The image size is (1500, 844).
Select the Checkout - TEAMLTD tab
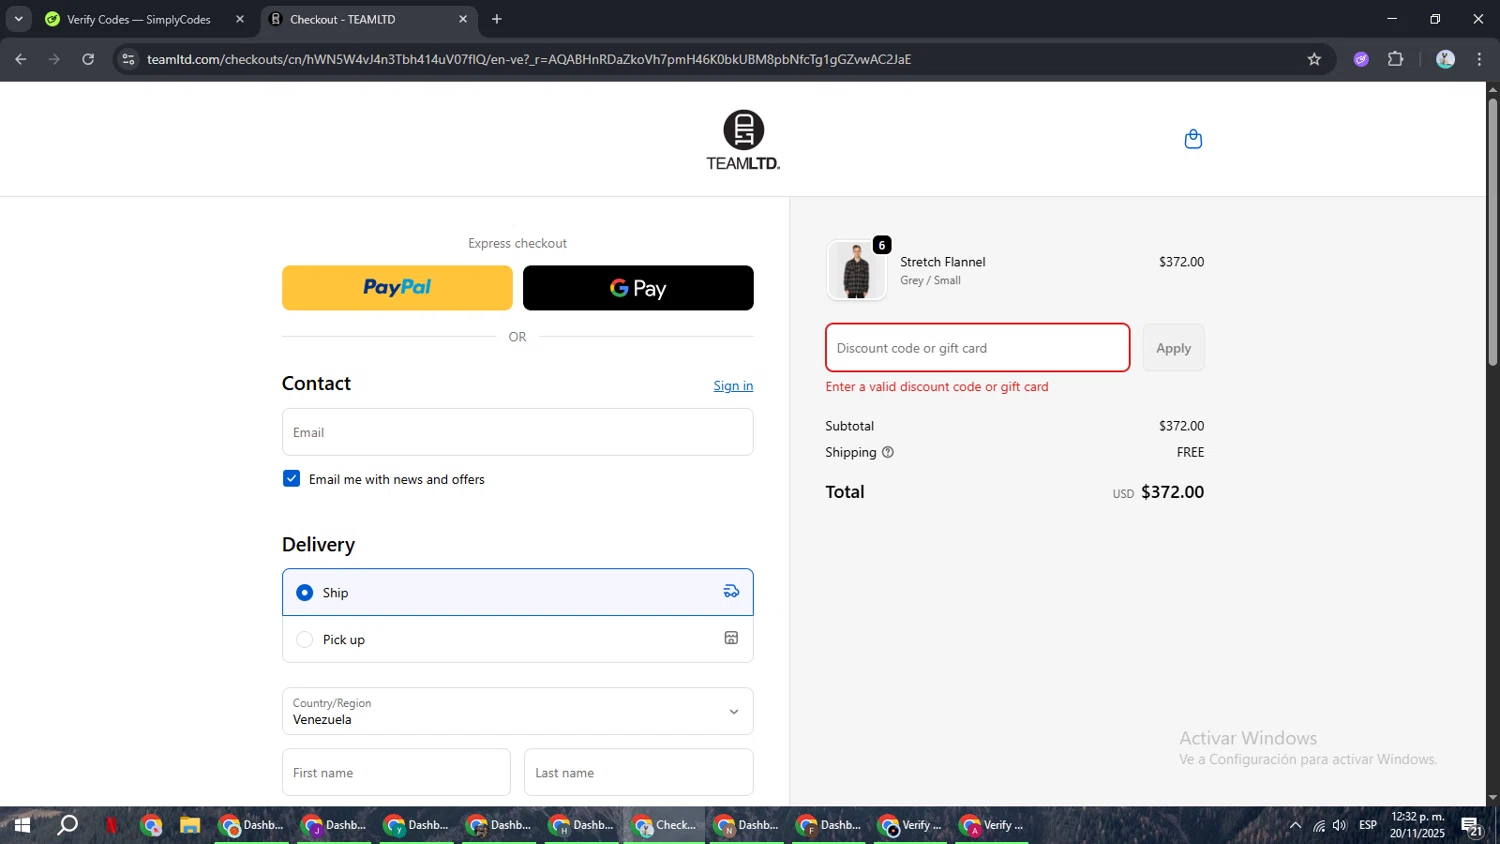(x=369, y=19)
